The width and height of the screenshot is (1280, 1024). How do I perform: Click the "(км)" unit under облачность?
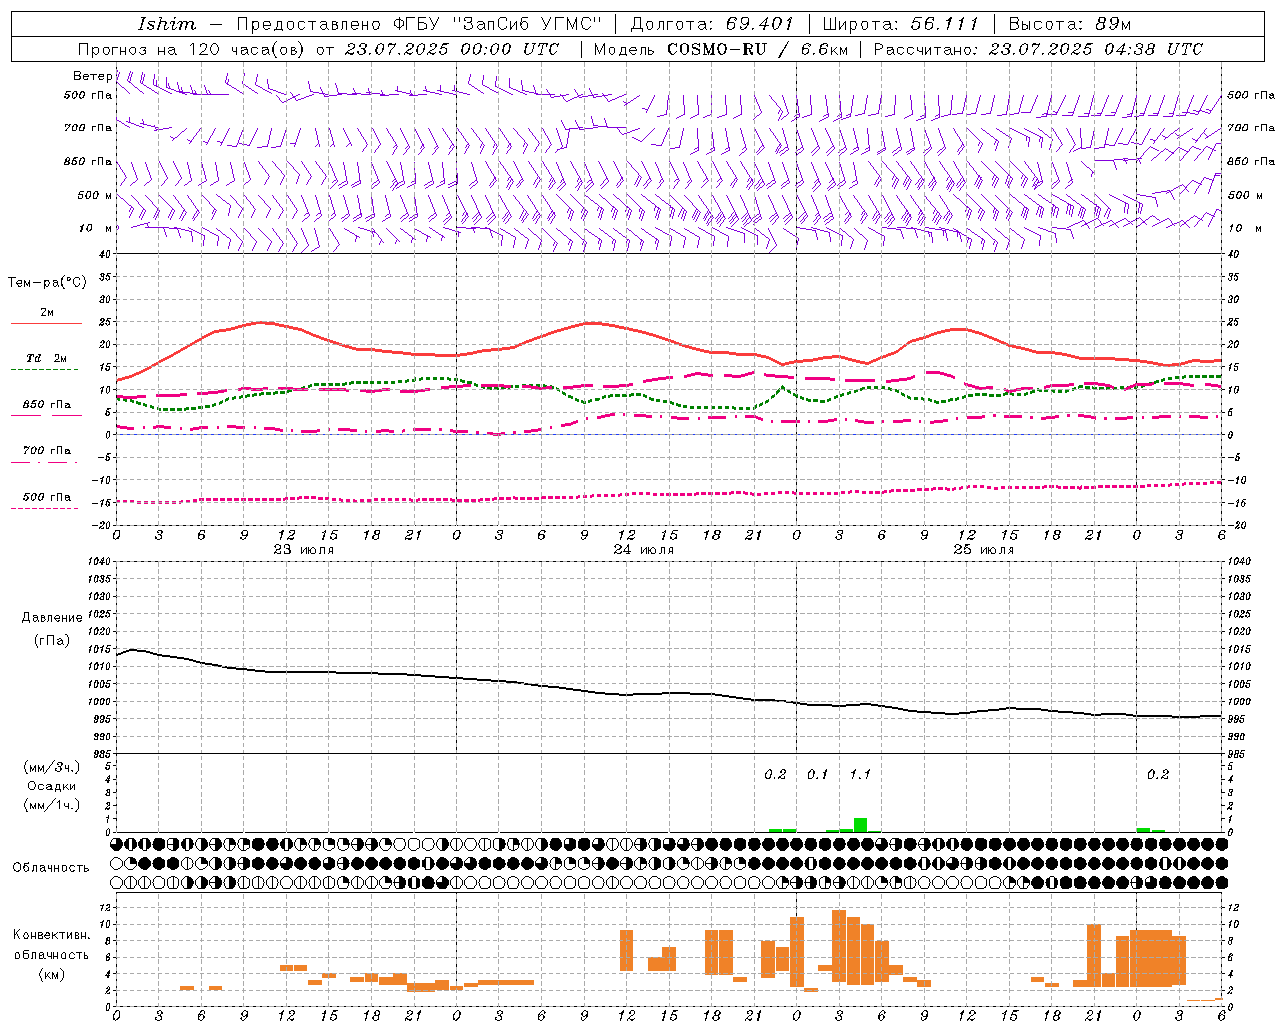(x=51, y=974)
